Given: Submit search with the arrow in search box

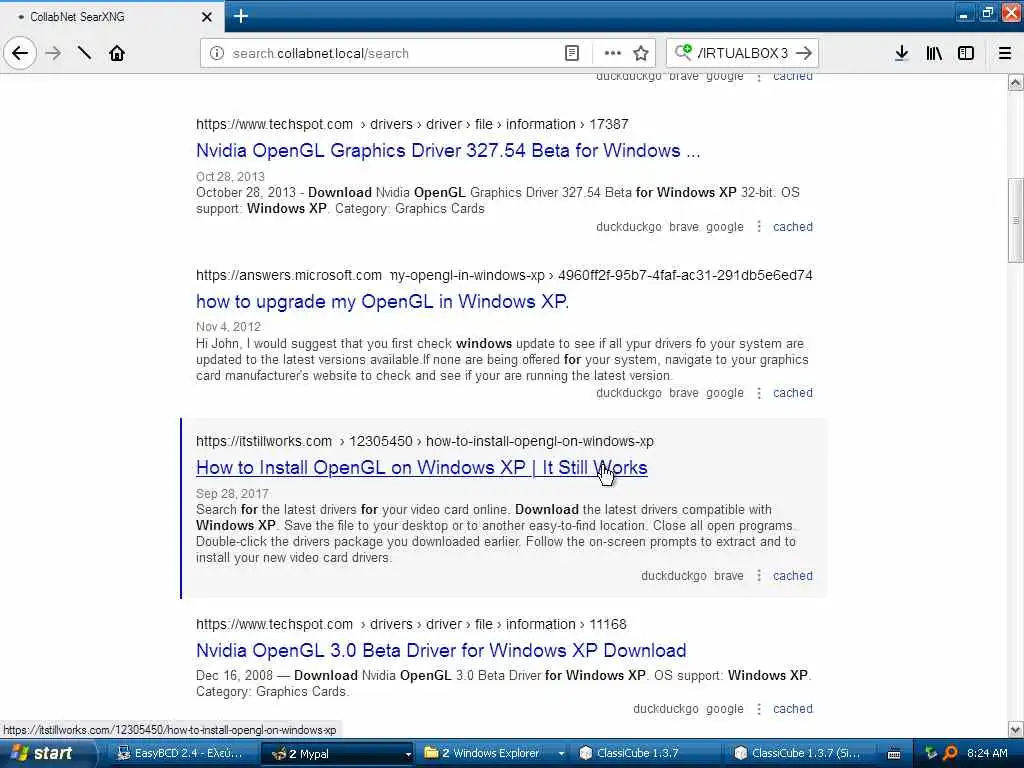Looking at the screenshot, I should pos(804,53).
